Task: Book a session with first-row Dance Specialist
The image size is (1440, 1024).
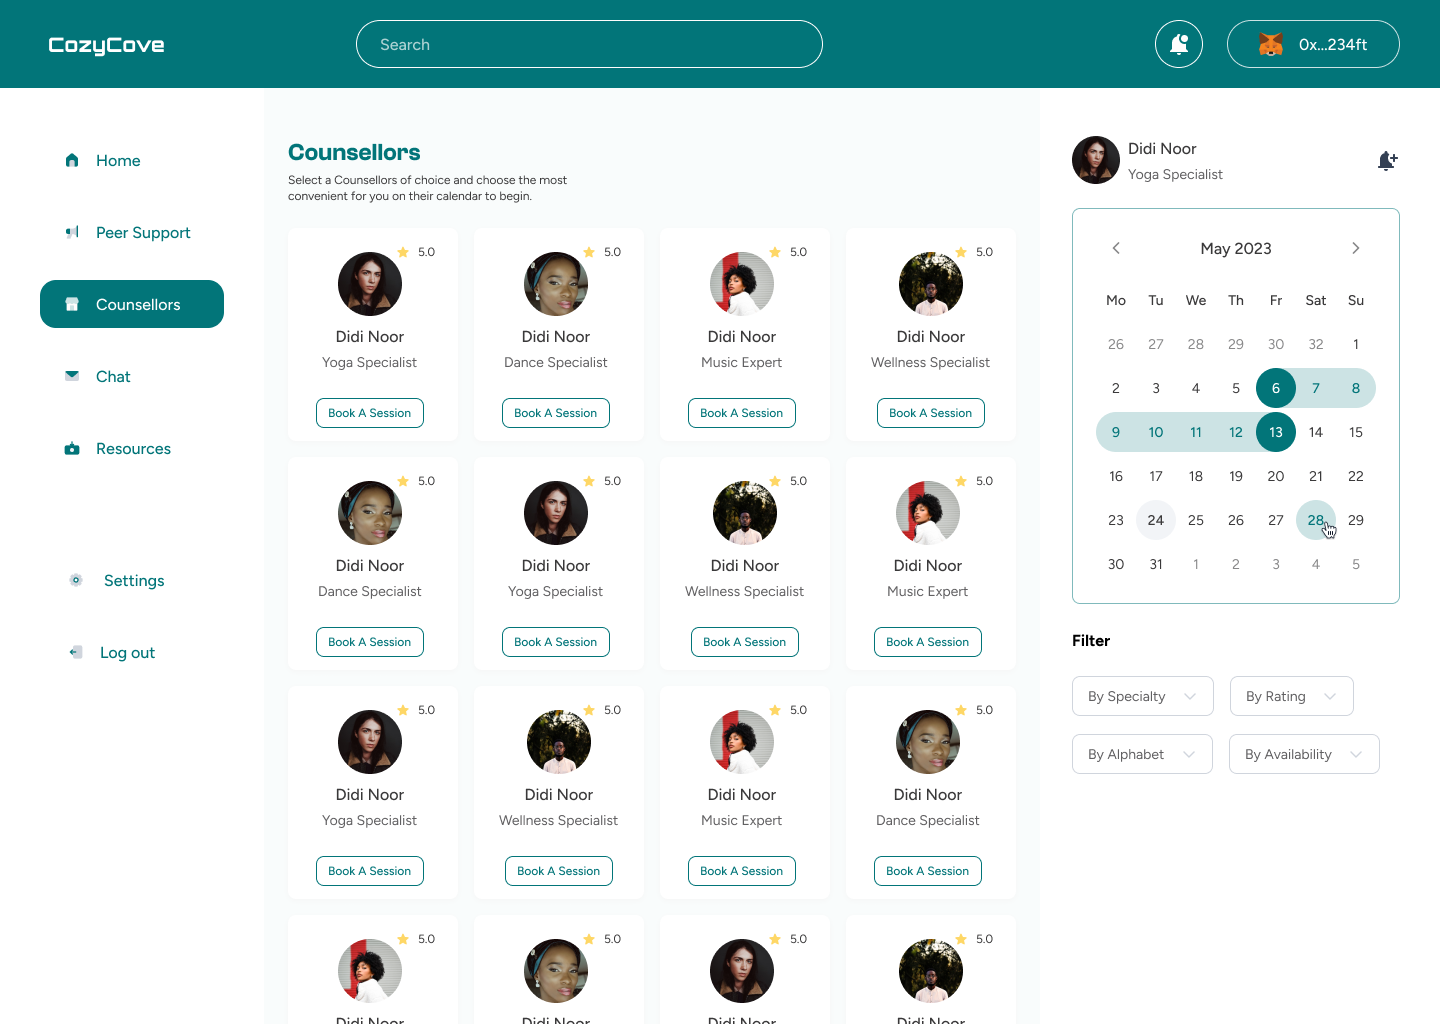Action: click(x=556, y=413)
